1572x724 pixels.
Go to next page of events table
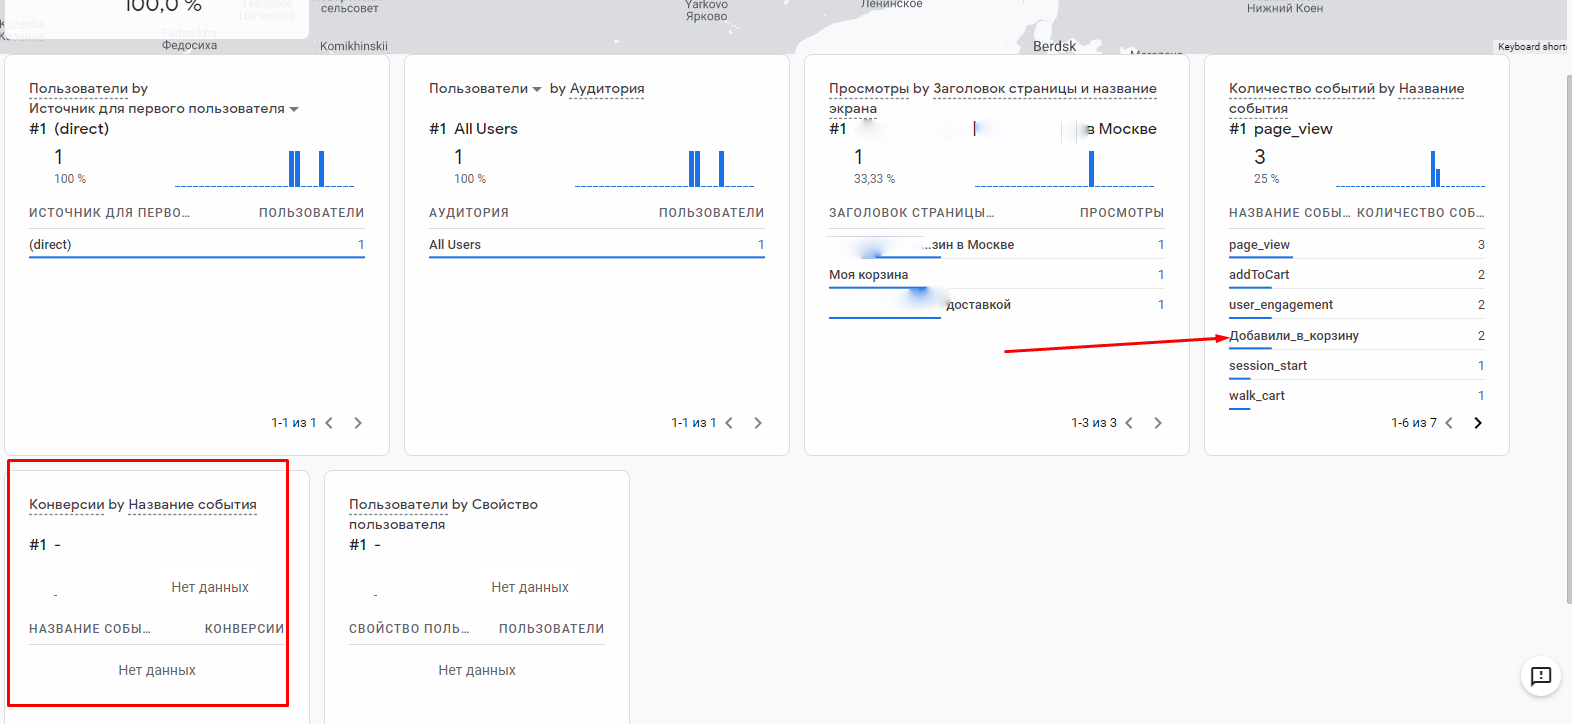click(1478, 423)
